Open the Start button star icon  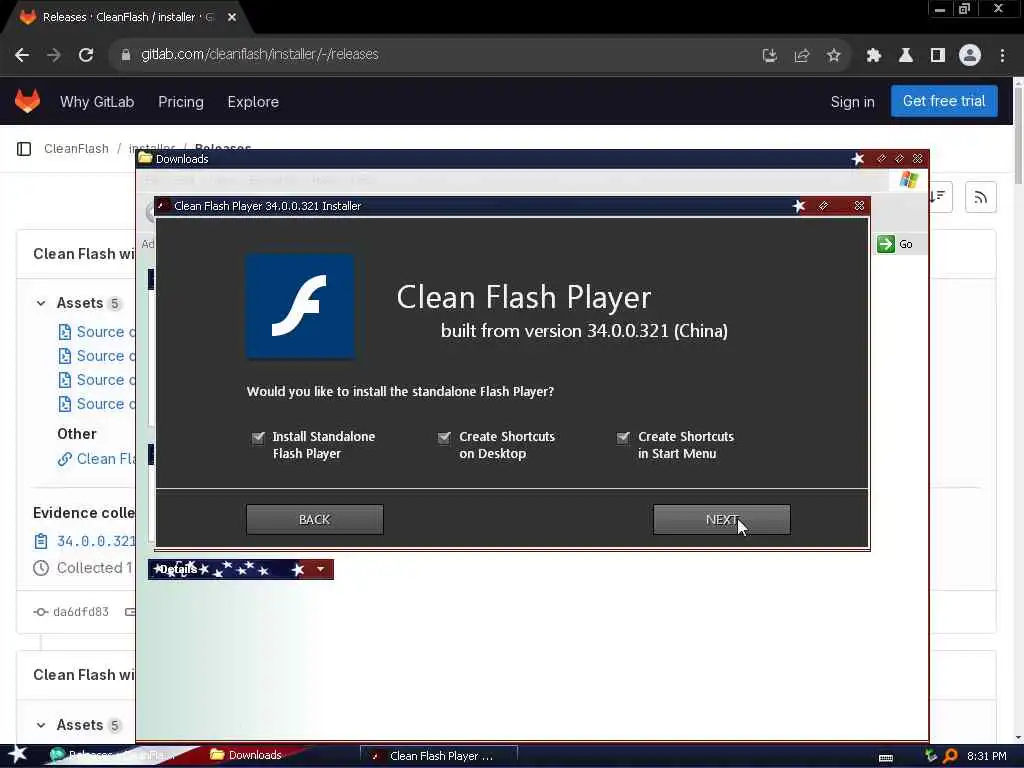click(18, 755)
